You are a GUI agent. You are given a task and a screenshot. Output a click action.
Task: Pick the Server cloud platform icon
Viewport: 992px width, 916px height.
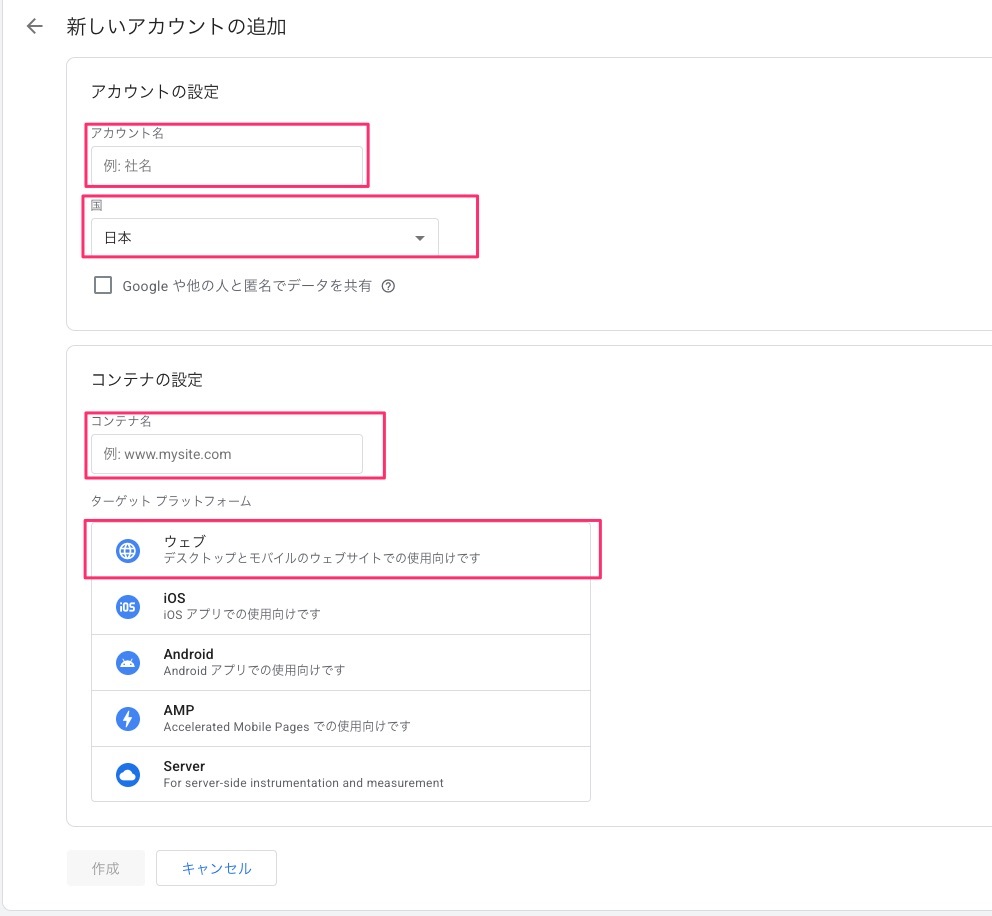pos(127,773)
